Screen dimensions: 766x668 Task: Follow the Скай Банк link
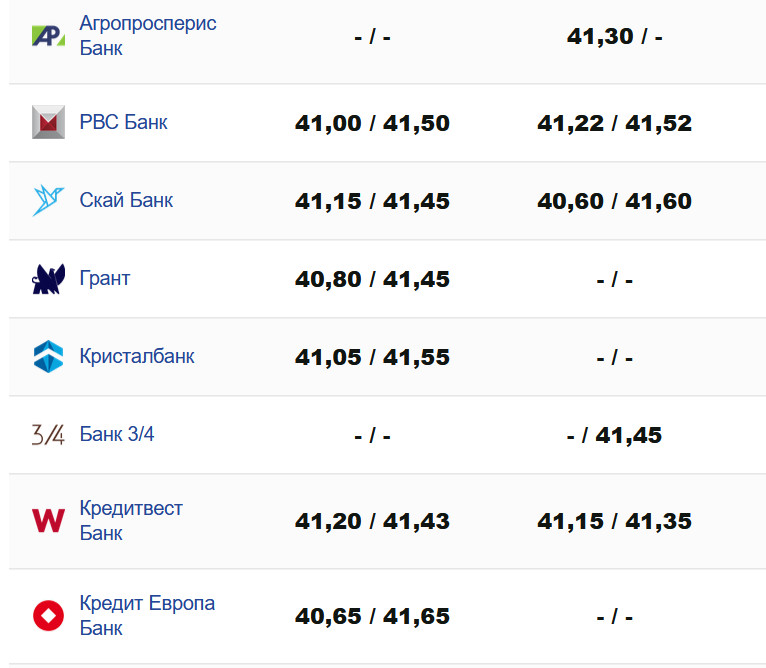[126, 200]
